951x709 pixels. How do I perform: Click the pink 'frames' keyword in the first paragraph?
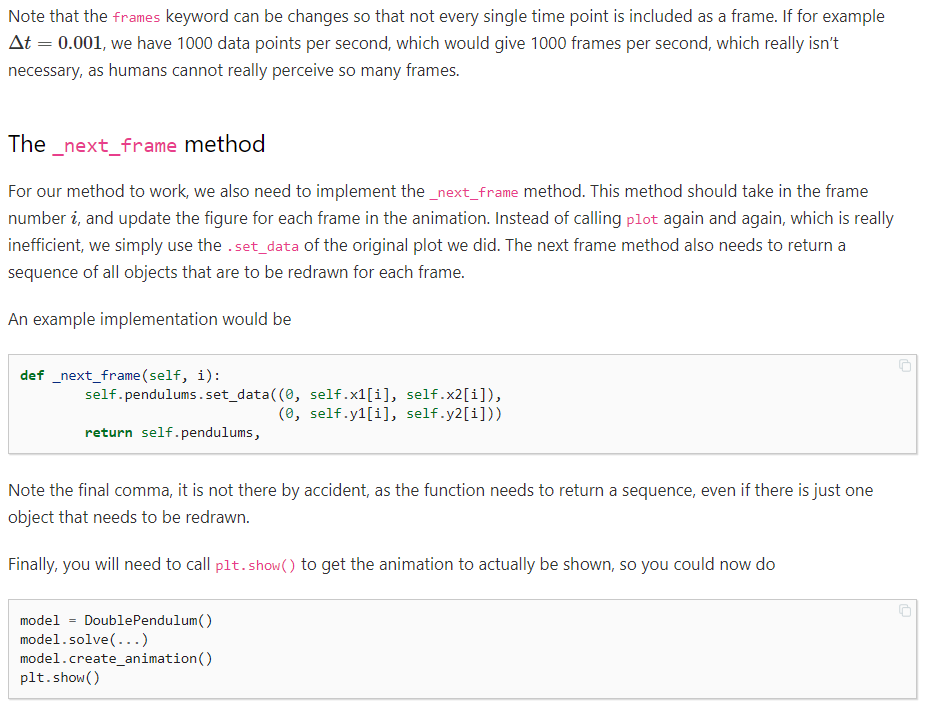click(x=136, y=17)
